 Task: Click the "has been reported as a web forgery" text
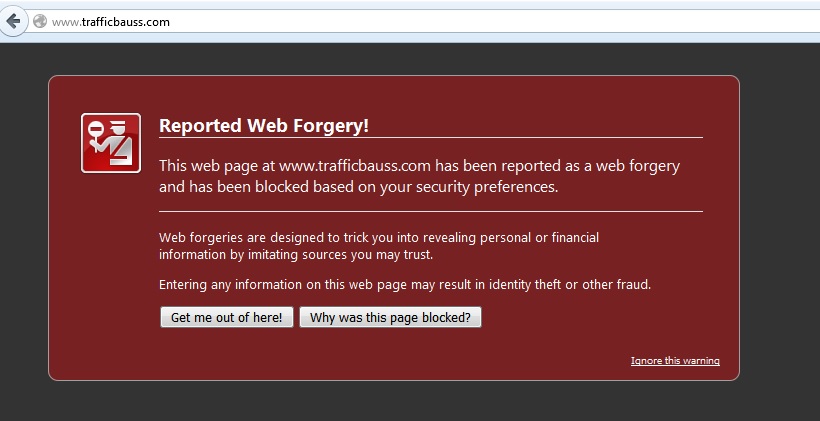point(557,166)
